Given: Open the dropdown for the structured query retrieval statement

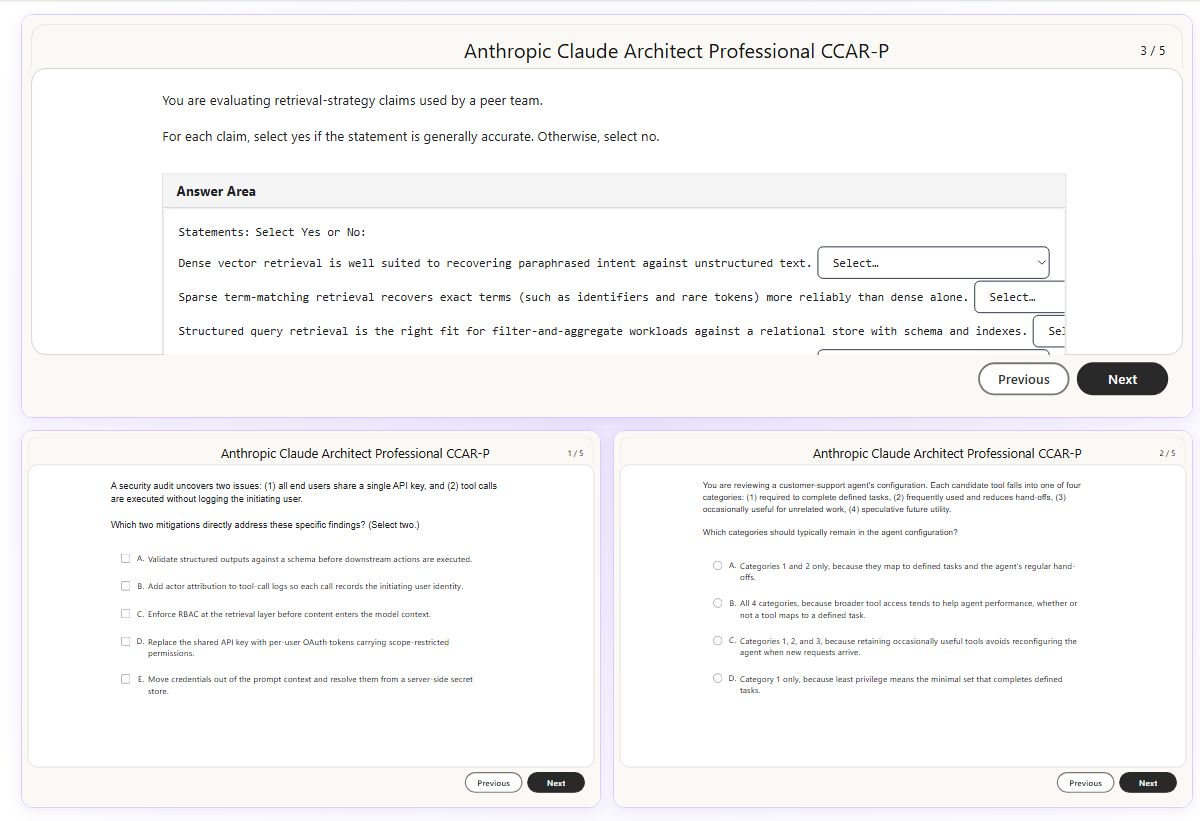Looking at the screenshot, I should pyautogui.click(x=1050, y=331).
